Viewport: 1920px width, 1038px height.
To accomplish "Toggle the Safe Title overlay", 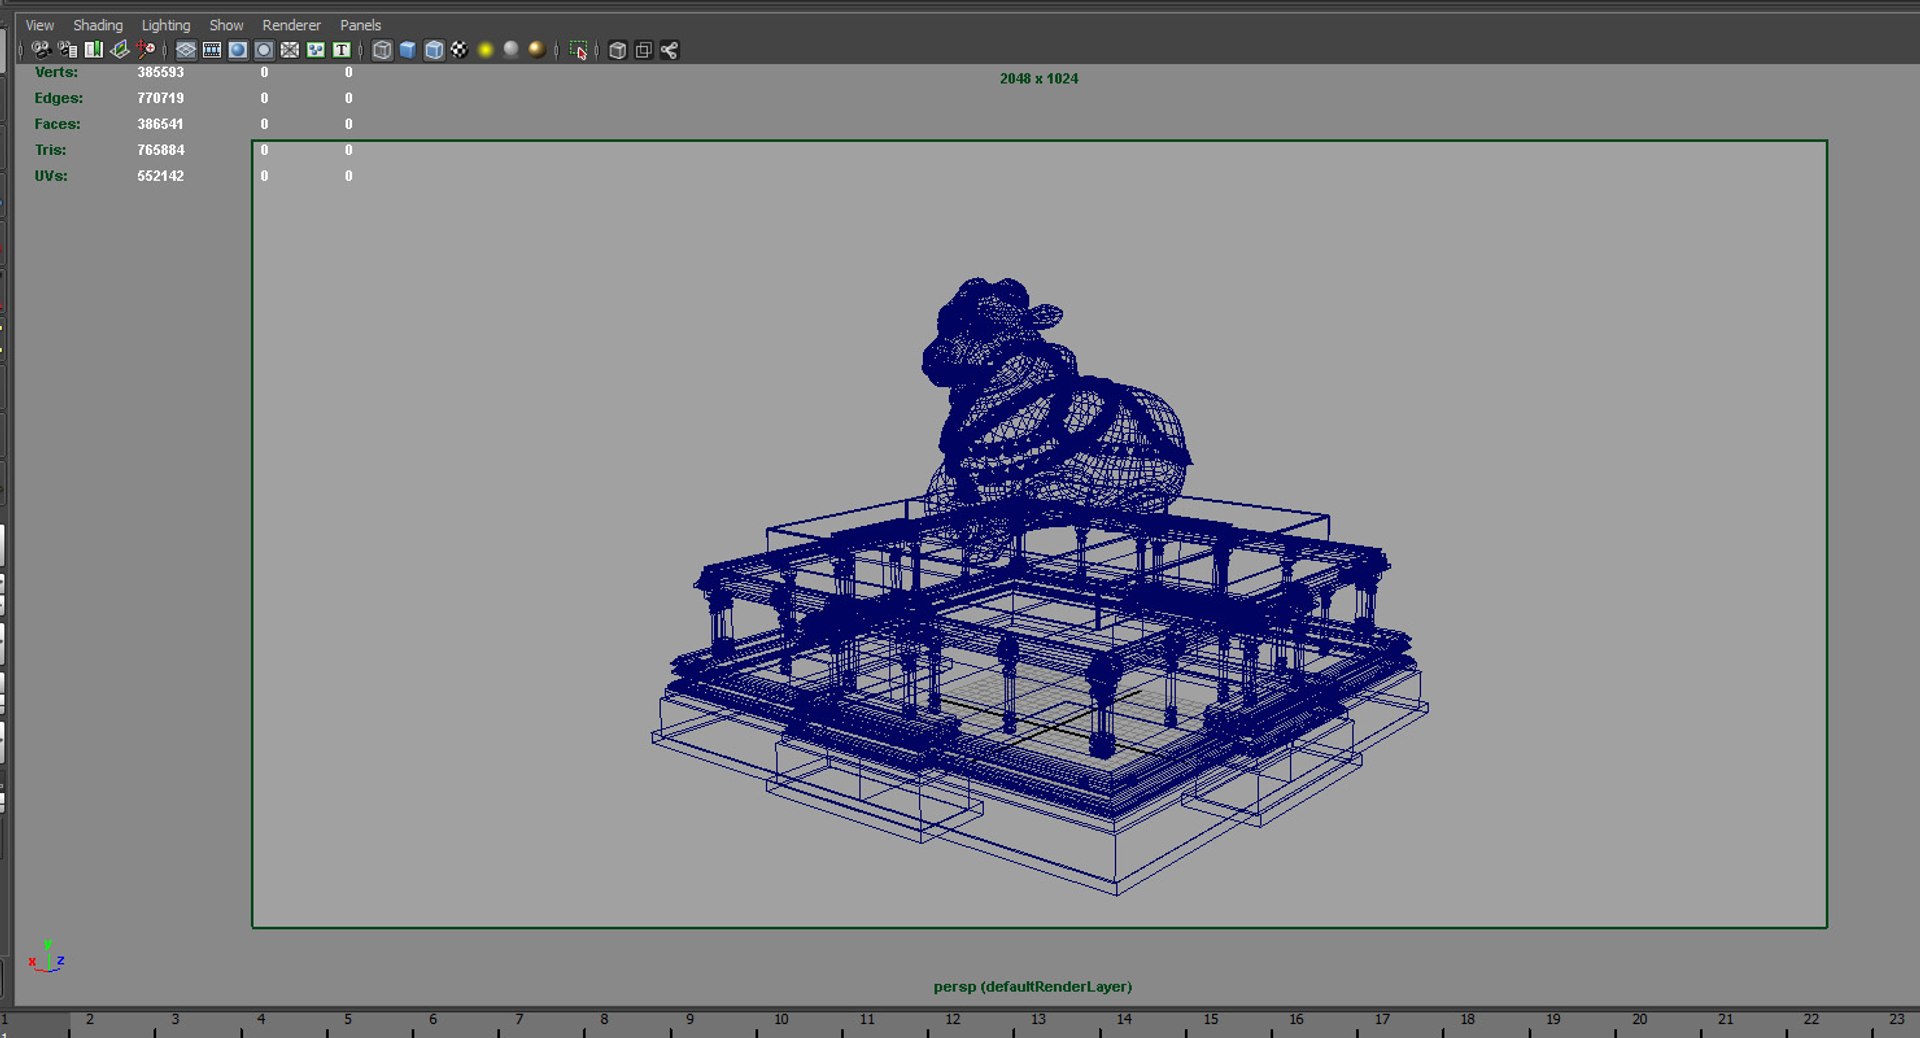I will (x=342, y=50).
